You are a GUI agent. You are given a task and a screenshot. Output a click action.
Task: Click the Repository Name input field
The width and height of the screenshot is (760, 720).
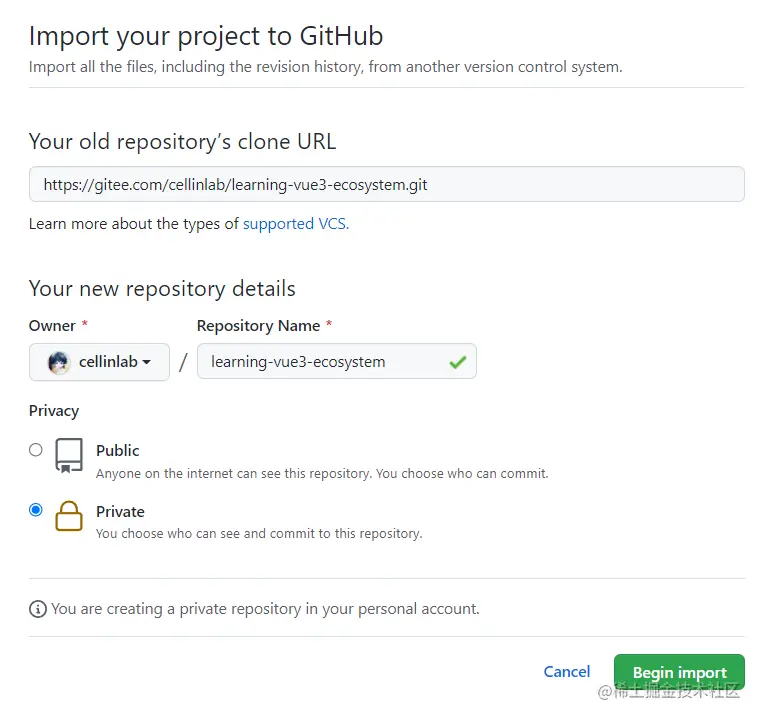coord(336,361)
